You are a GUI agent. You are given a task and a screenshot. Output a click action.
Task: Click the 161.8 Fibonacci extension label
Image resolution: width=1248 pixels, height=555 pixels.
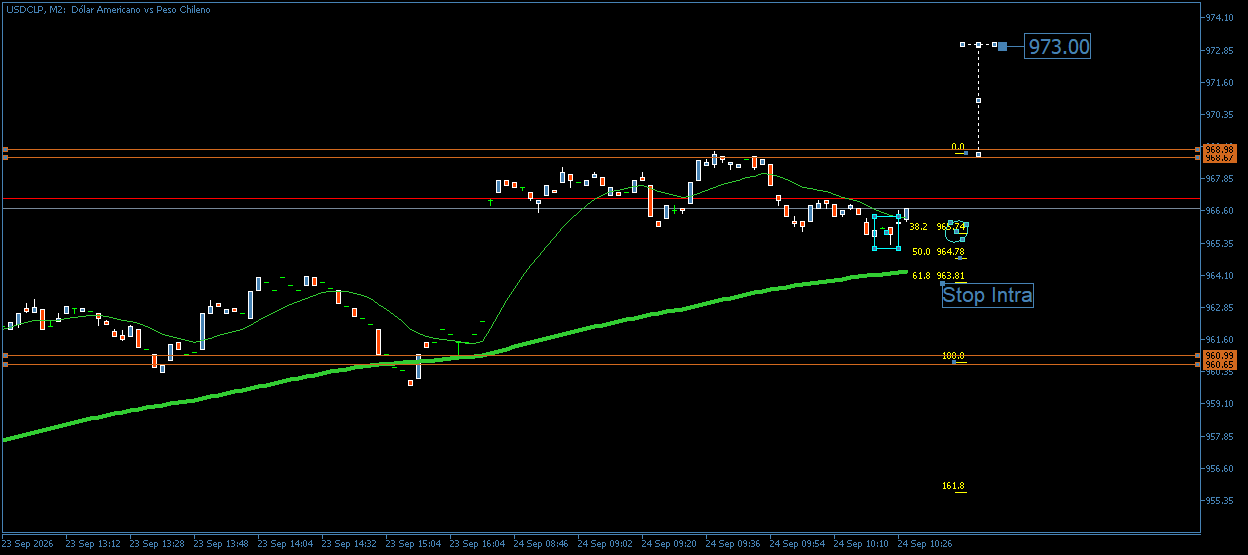coord(953,486)
